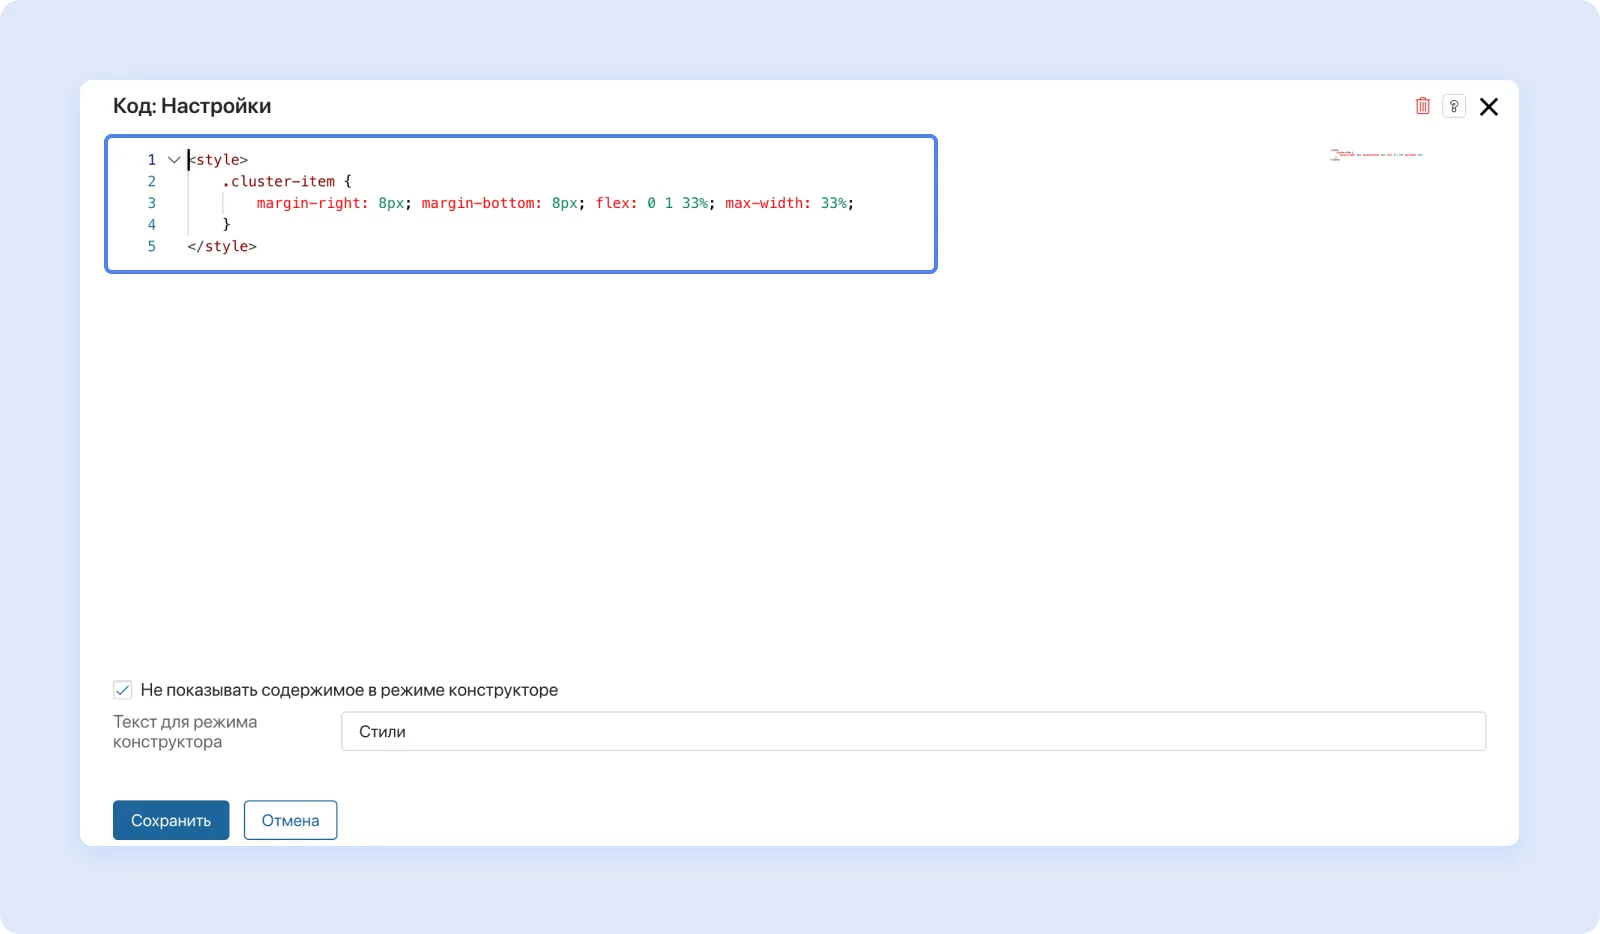Click line number 4 in the gutter
This screenshot has width=1600, height=934.
152,225
